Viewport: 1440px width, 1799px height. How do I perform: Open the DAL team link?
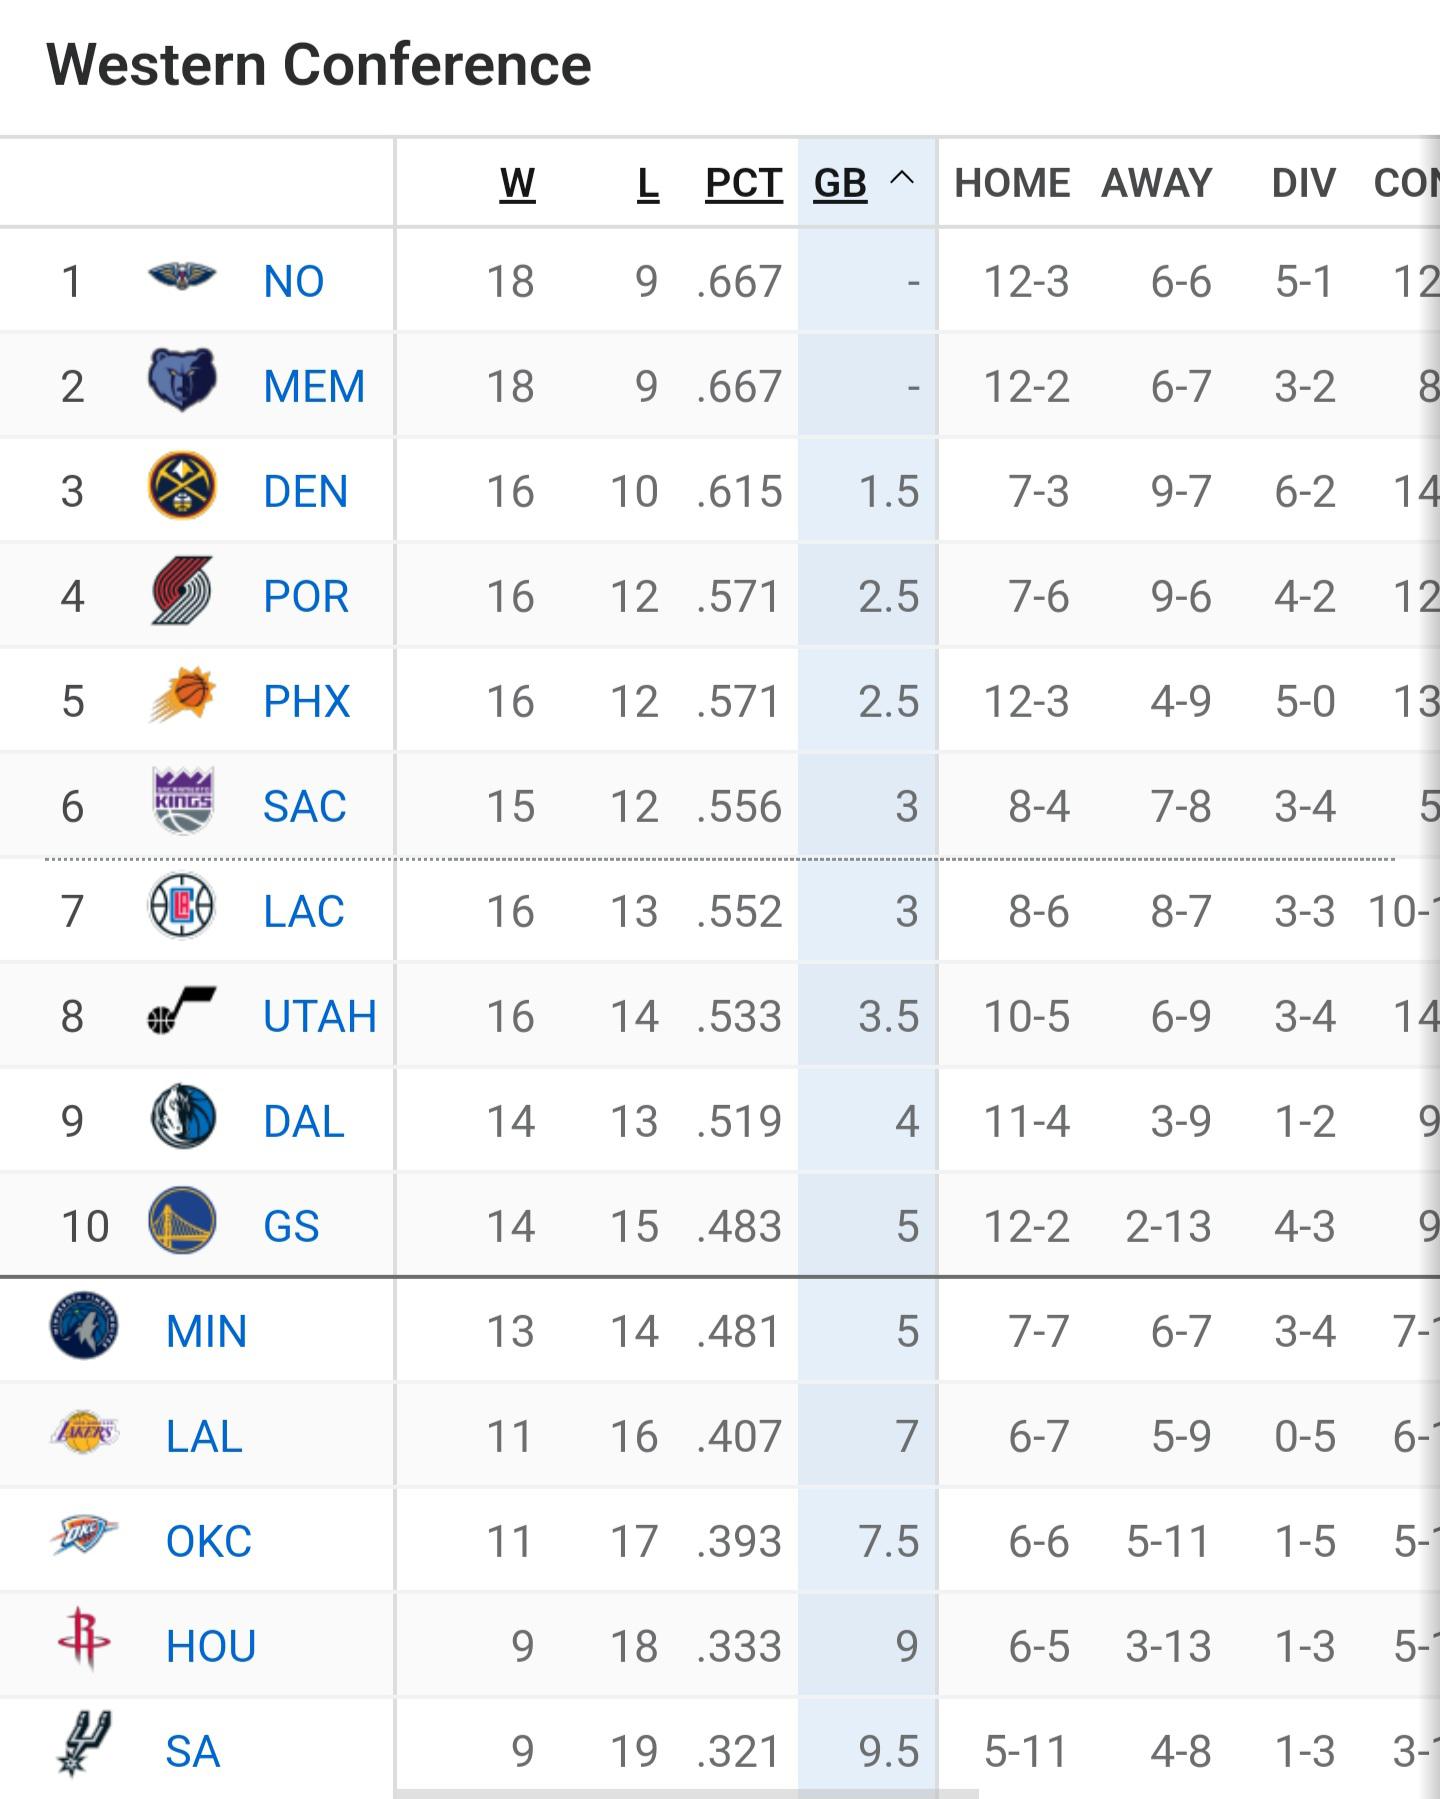click(304, 1122)
